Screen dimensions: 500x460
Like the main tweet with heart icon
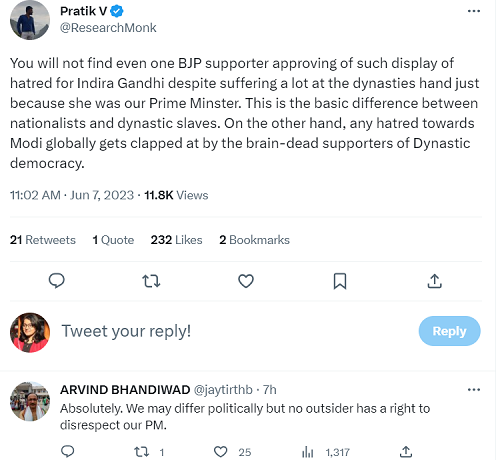(x=246, y=281)
